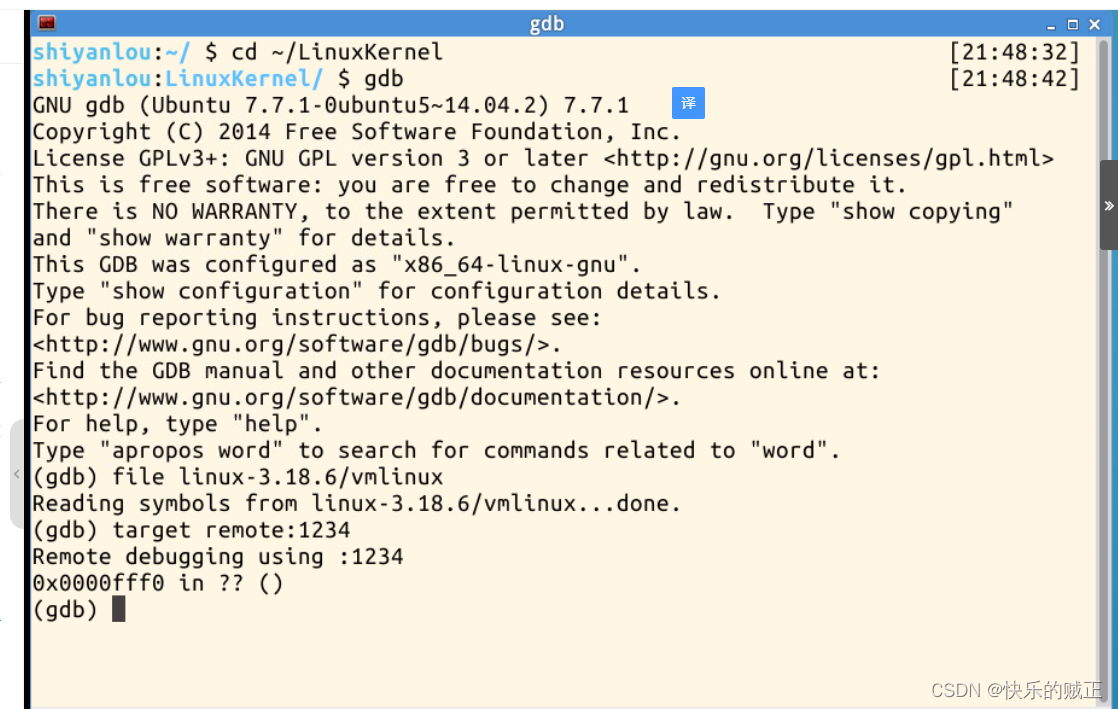This screenshot has height=709, width=1118.
Task: Expand the hidden side panel with the » chevron
Action: pos(1108,205)
